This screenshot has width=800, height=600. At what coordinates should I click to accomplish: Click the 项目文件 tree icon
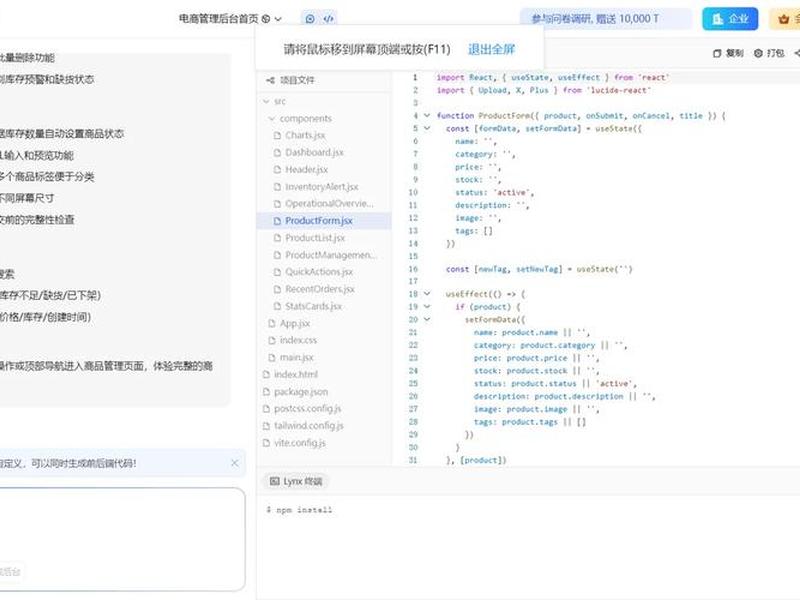(270, 80)
